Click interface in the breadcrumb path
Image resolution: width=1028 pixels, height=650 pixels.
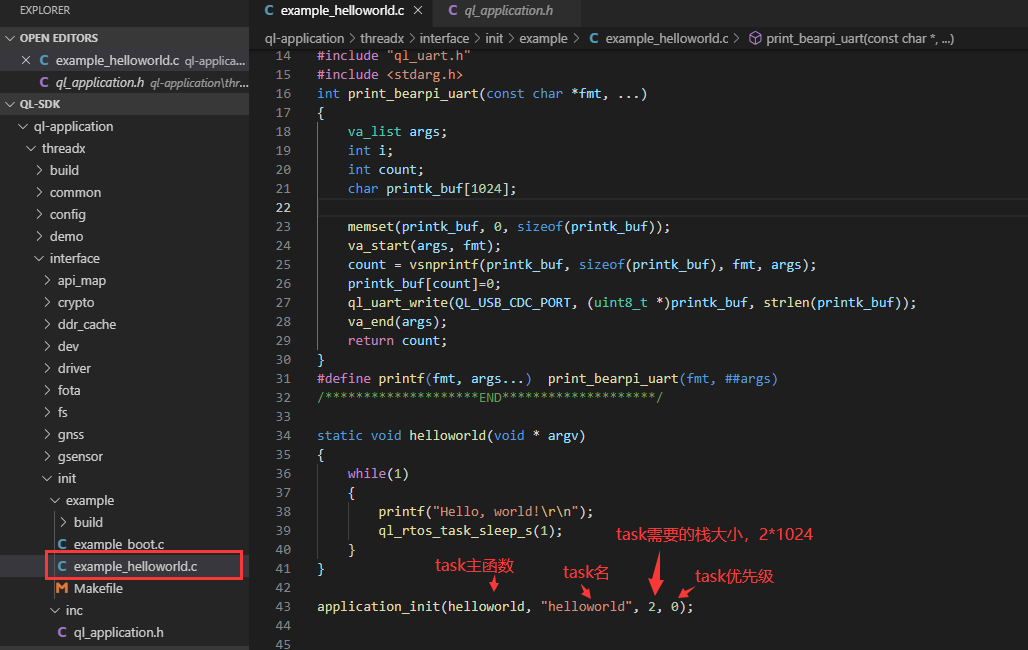click(444, 39)
